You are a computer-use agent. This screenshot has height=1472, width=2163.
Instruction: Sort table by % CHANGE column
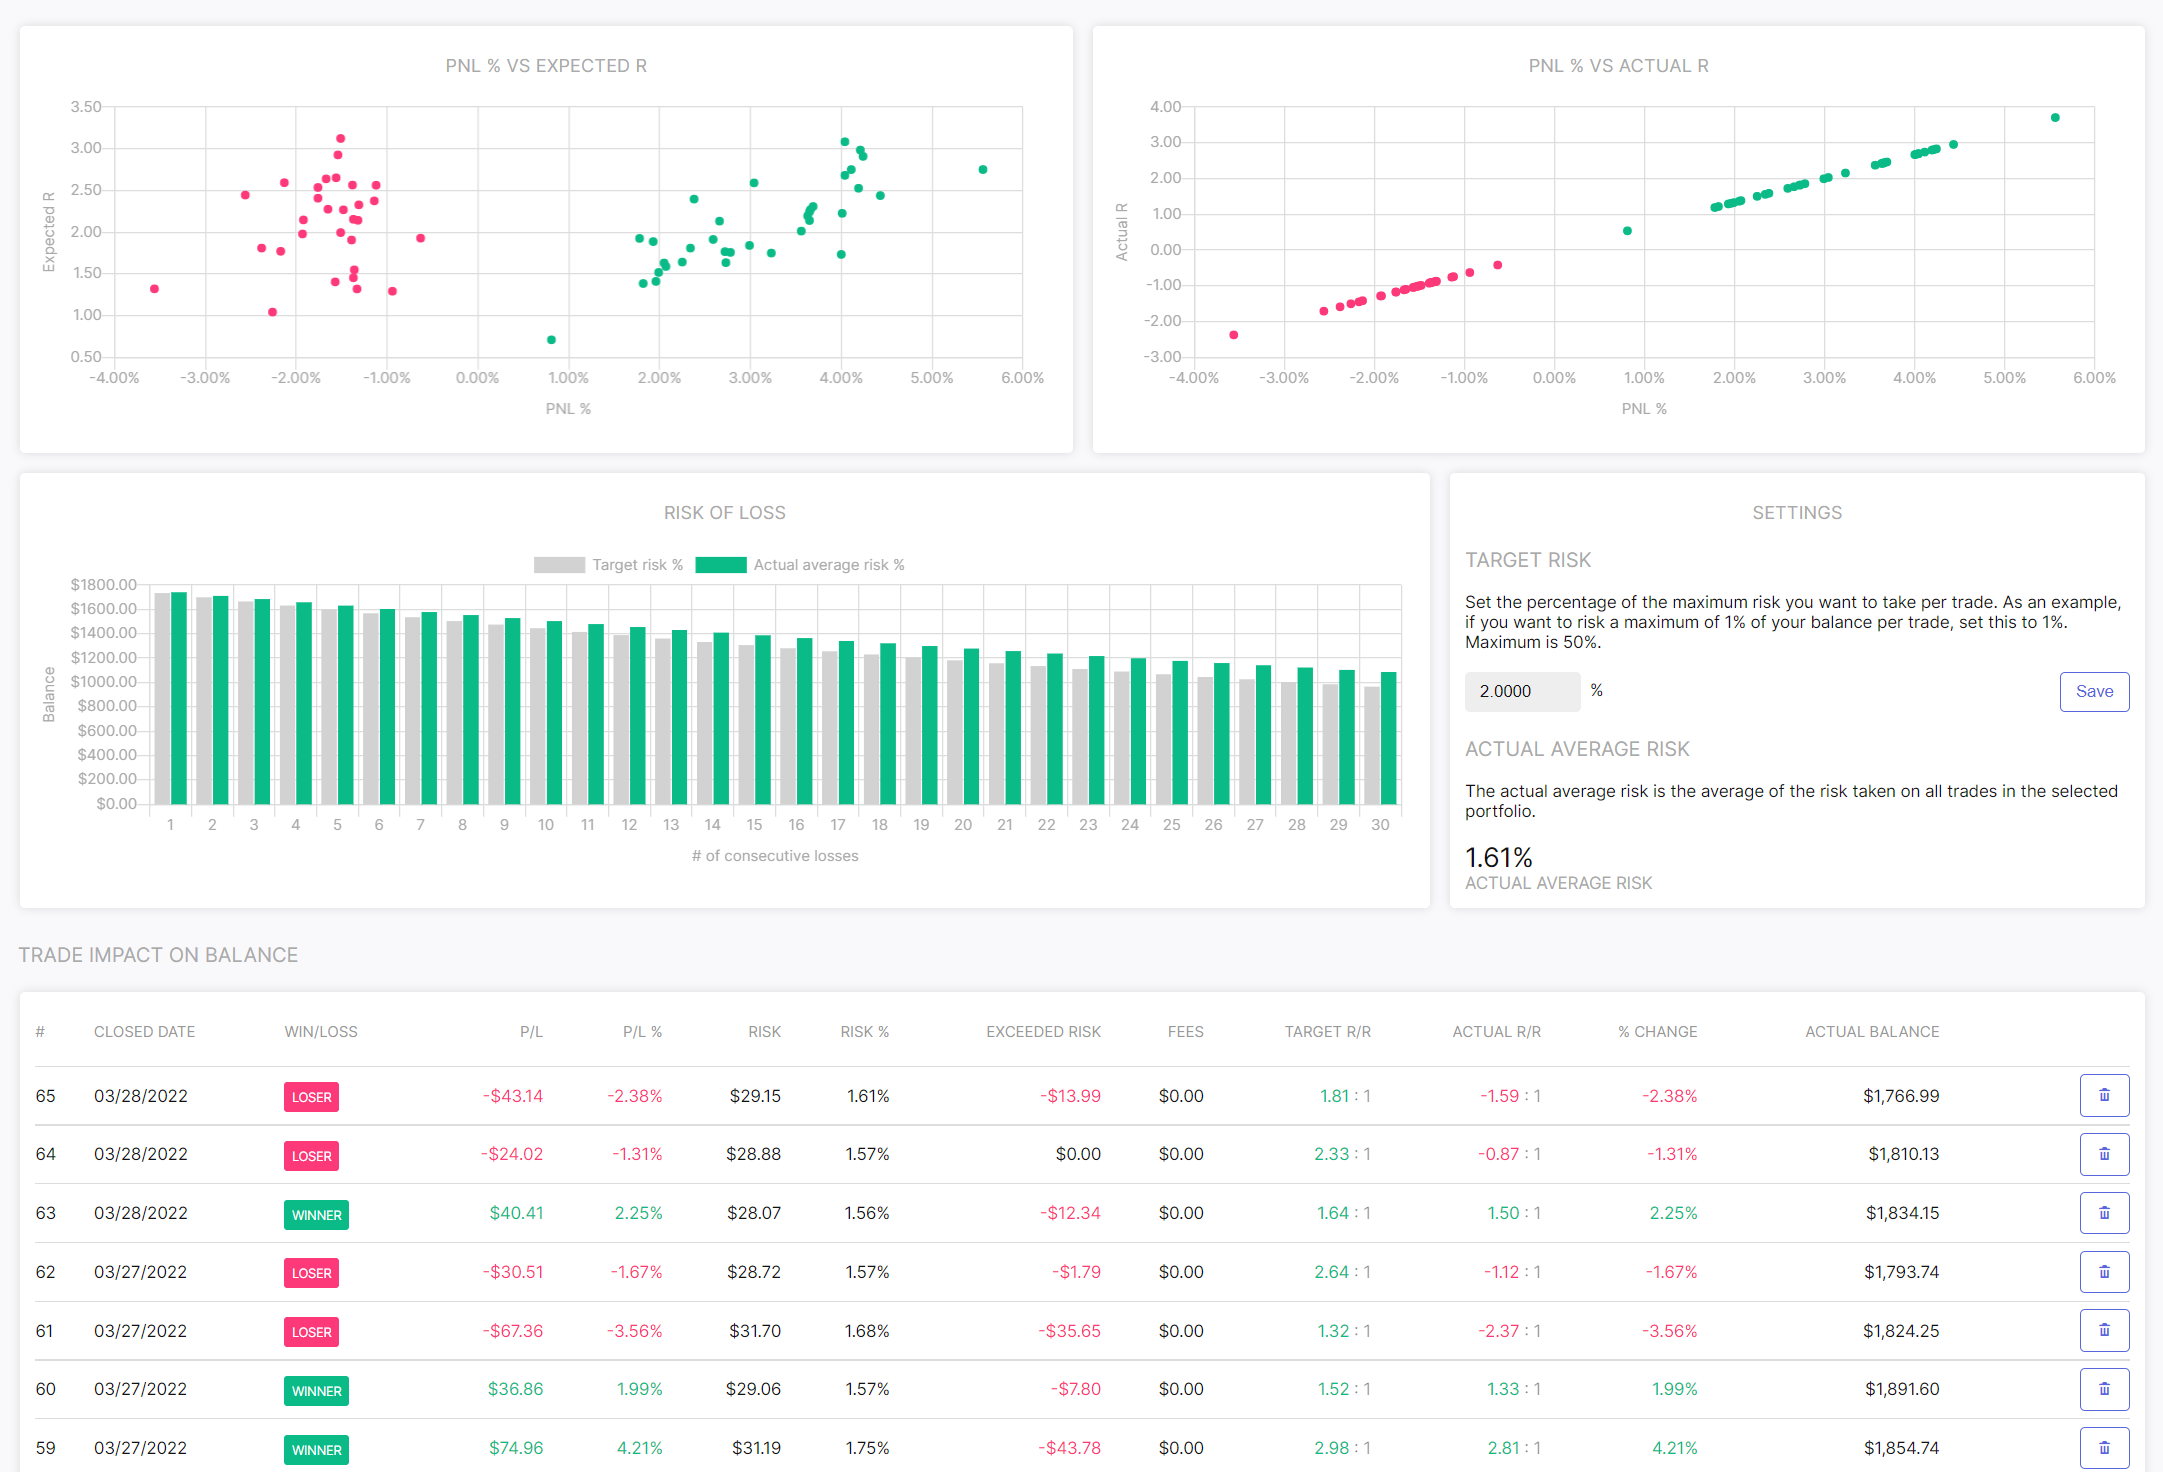coord(1658,1031)
